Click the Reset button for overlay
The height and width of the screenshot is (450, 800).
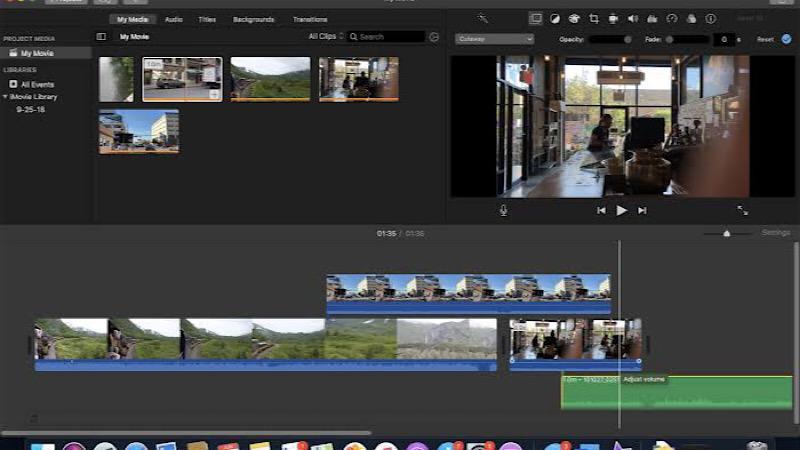tap(765, 39)
